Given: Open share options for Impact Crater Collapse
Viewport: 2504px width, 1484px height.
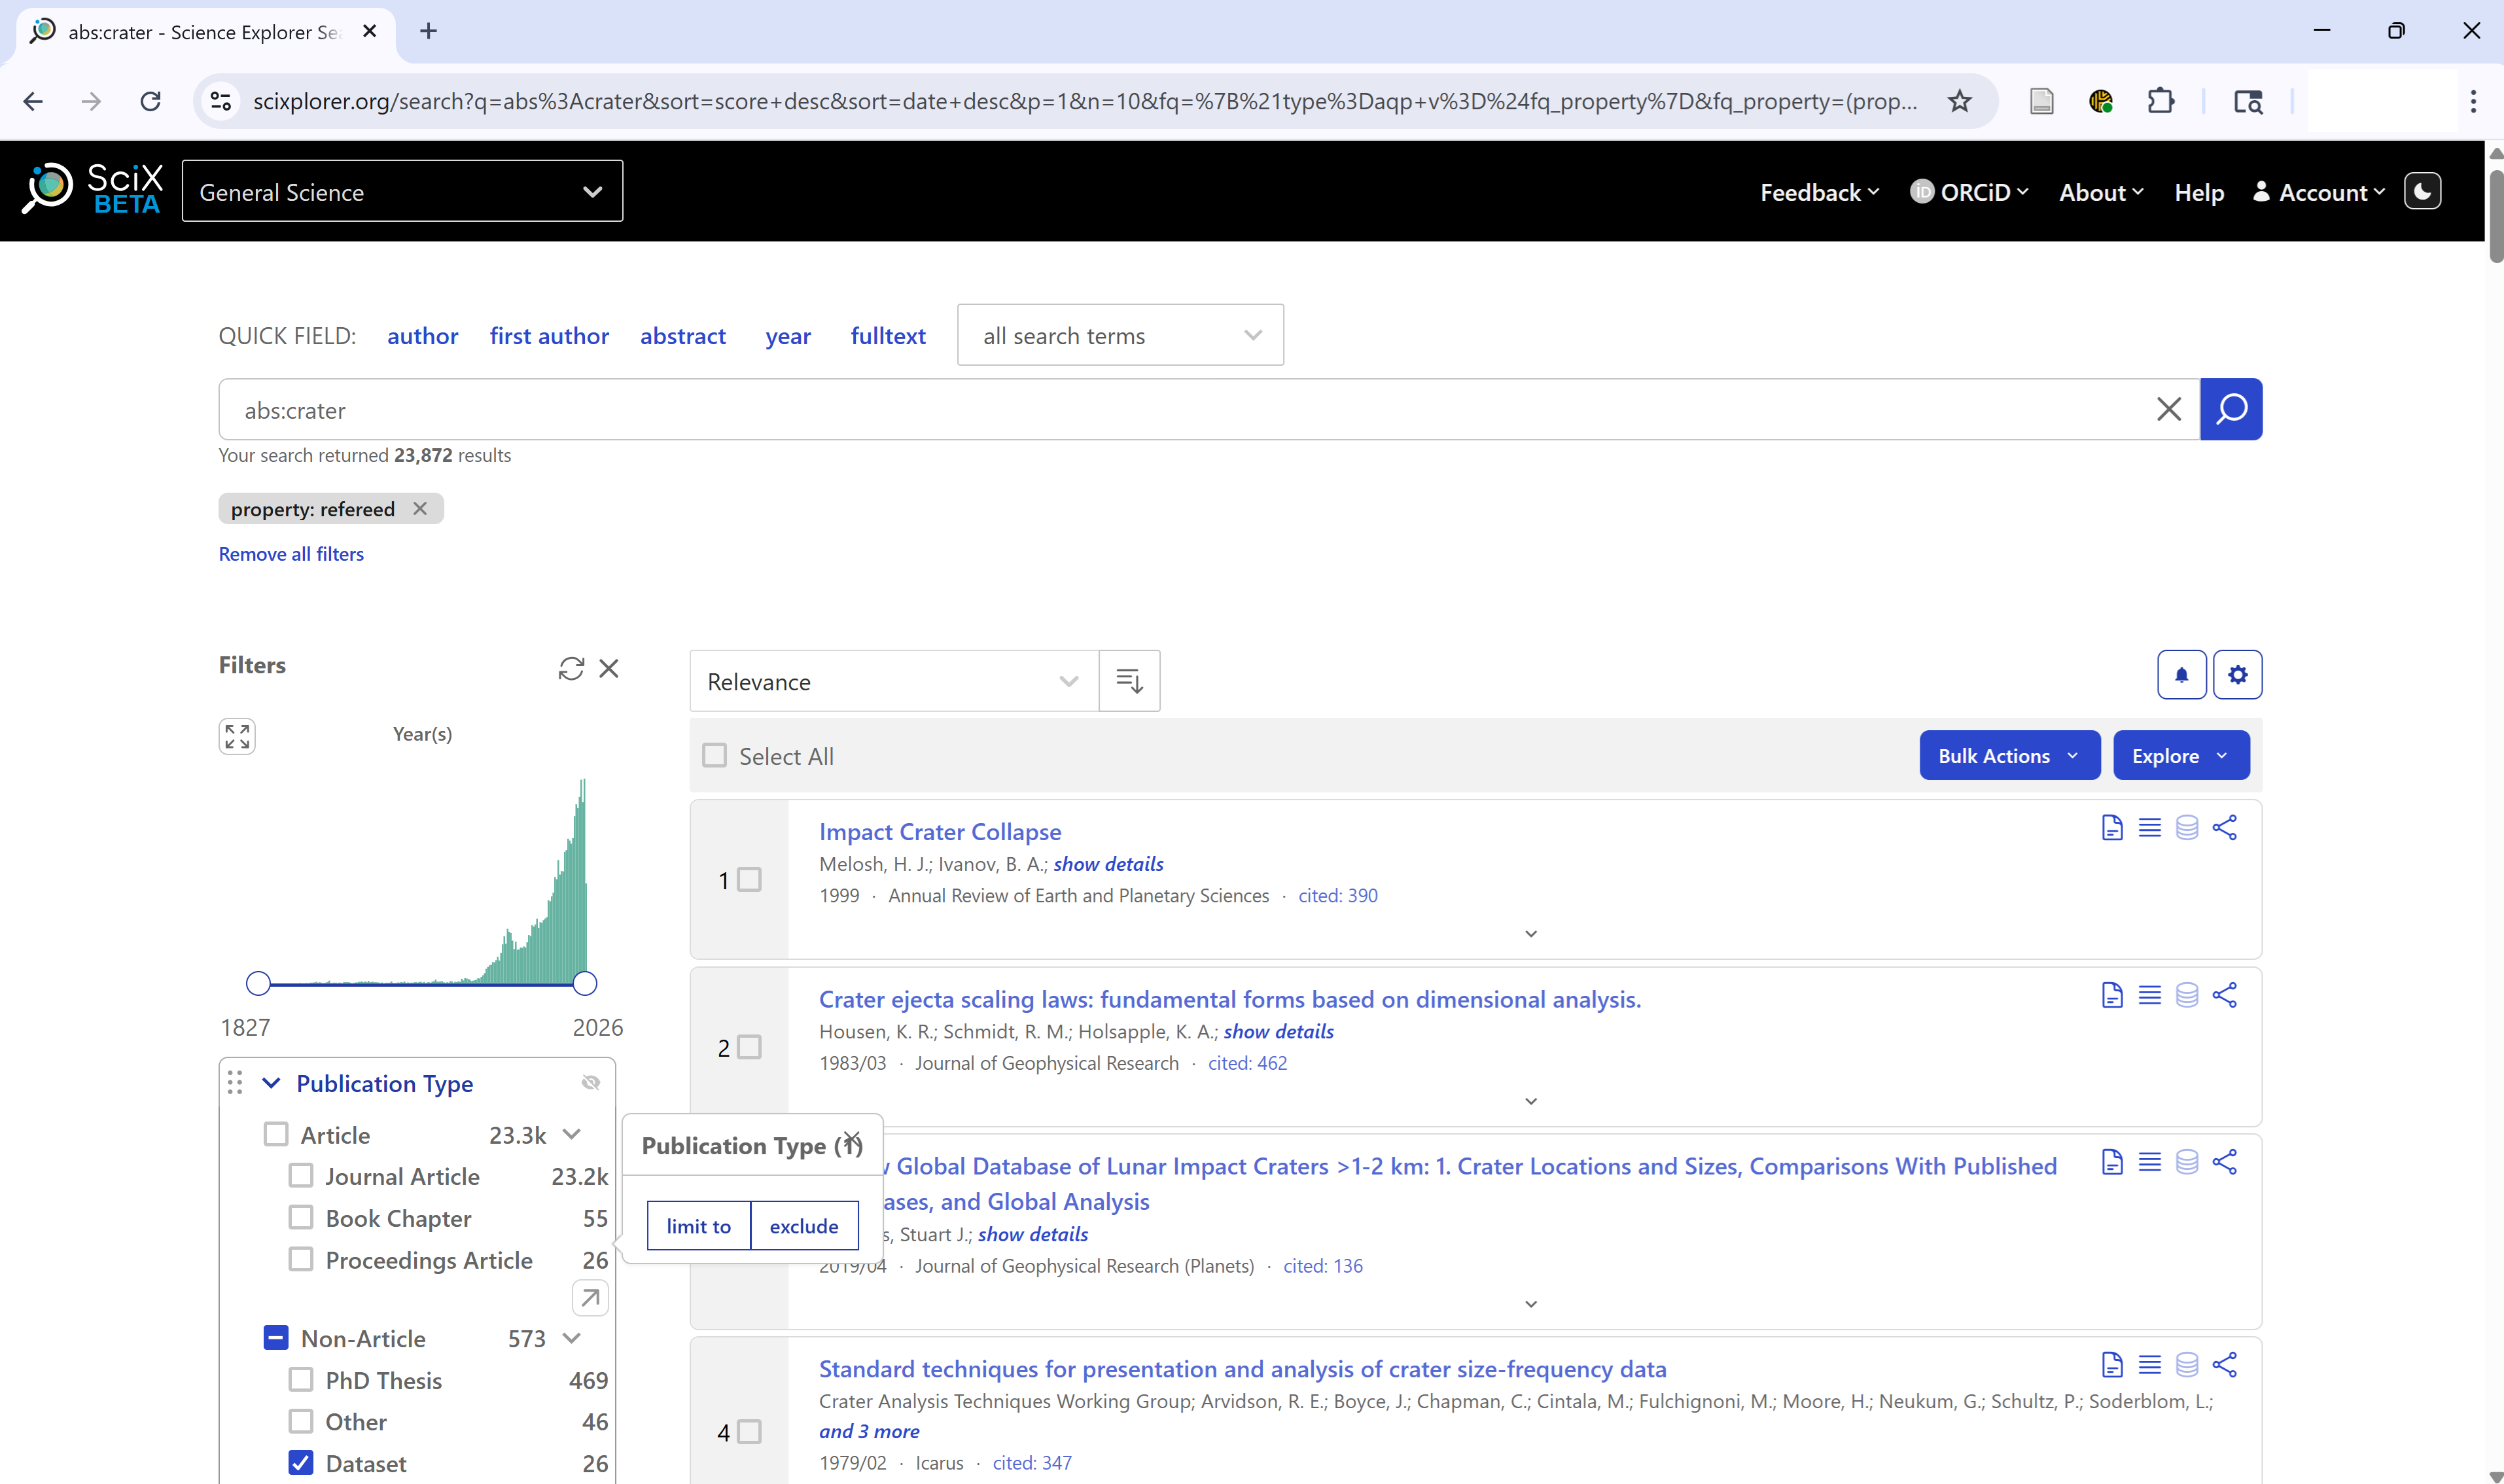Looking at the screenshot, I should [x=2224, y=828].
